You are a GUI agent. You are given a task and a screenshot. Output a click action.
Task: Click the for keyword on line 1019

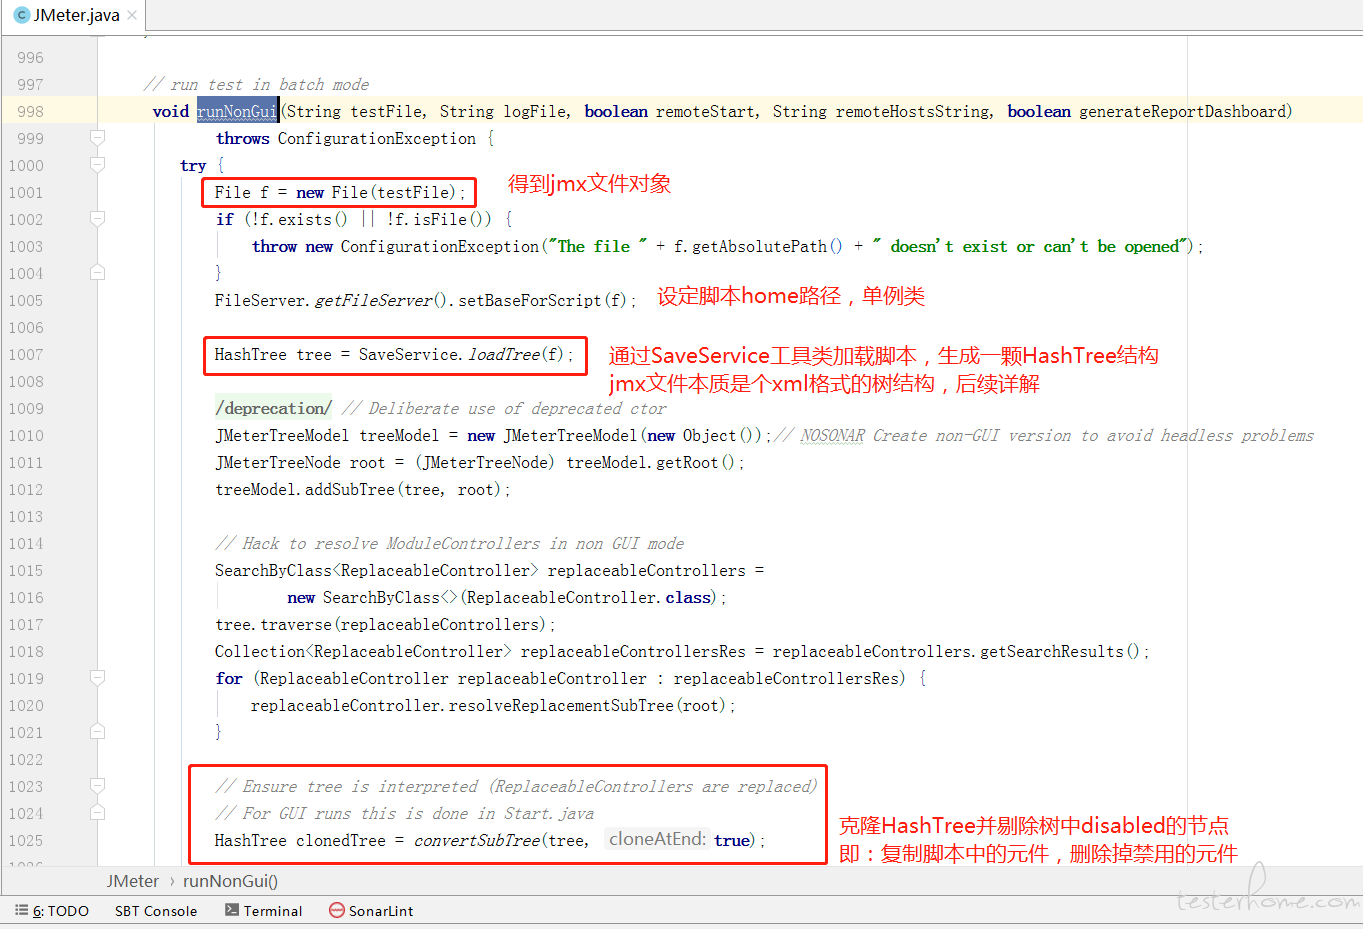click(x=229, y=678)
